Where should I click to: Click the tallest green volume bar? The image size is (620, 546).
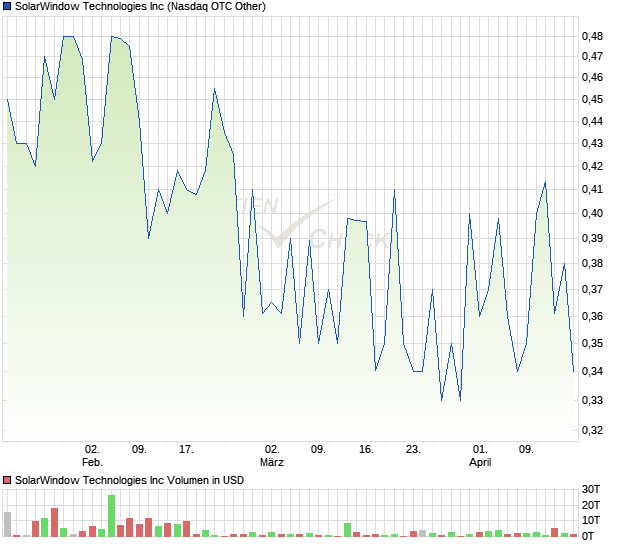pos(111,516)
